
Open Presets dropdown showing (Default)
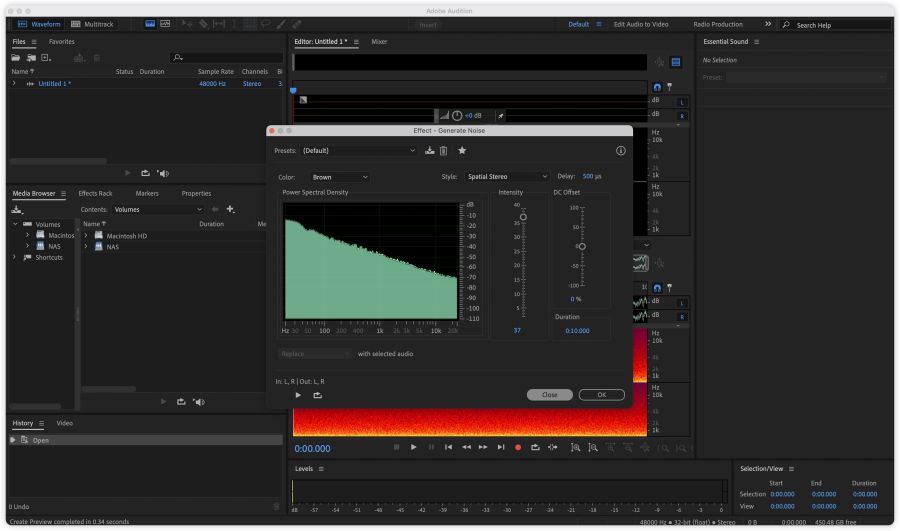pyautogui.click(x=359, y=150)
